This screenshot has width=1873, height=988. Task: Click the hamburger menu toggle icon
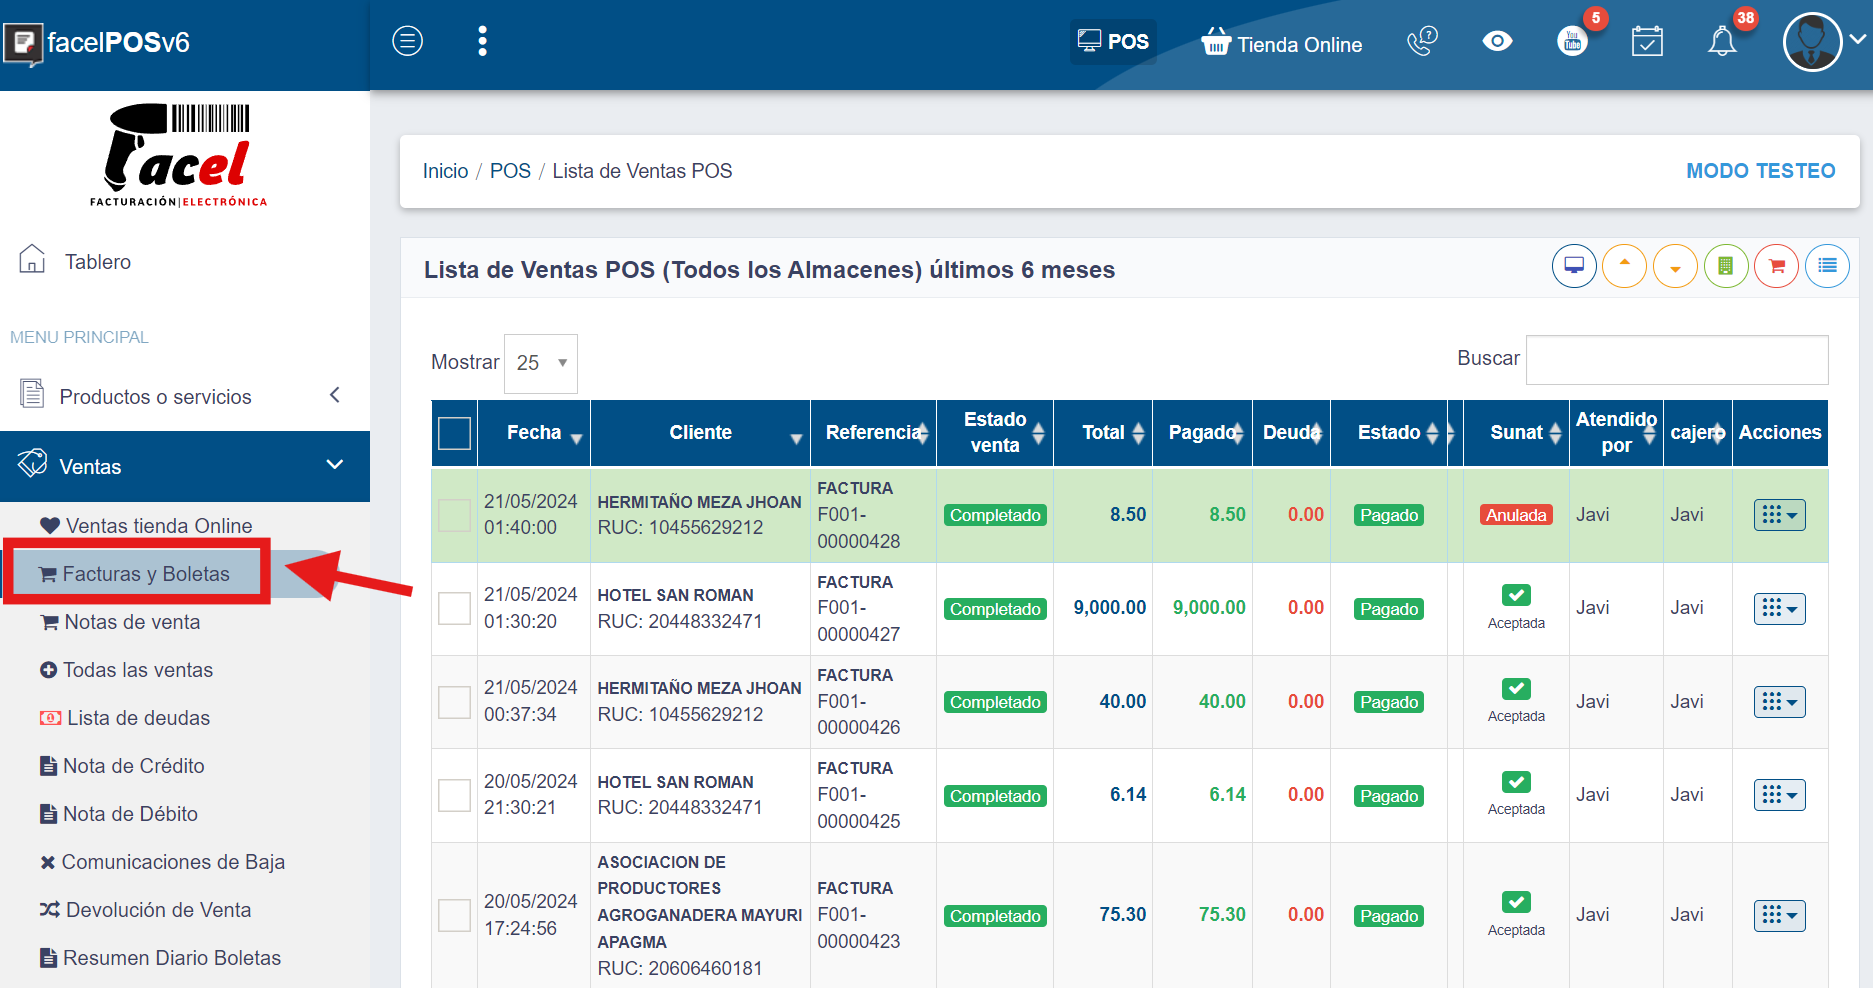tap(407, 41)
